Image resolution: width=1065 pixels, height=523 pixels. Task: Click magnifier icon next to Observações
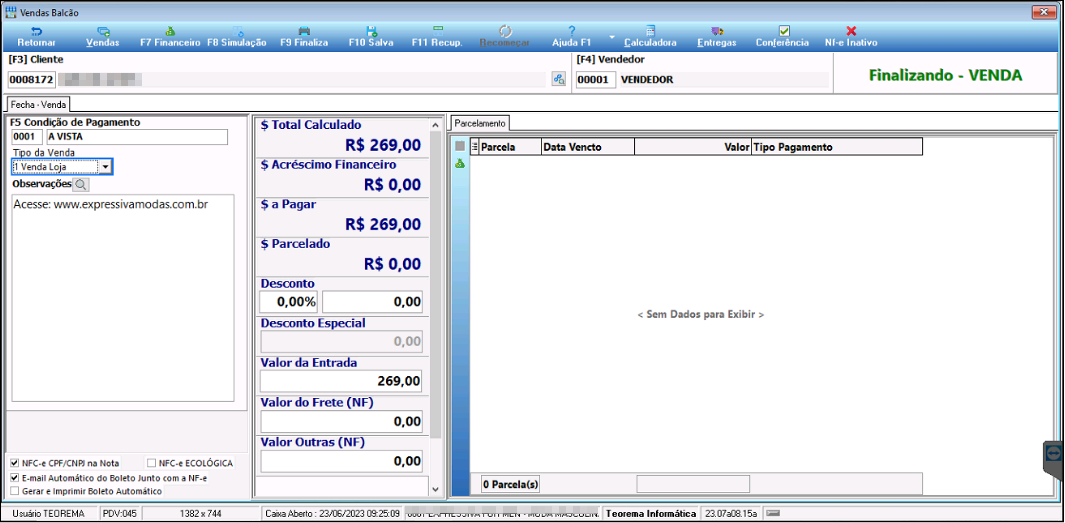pos(81,184)
